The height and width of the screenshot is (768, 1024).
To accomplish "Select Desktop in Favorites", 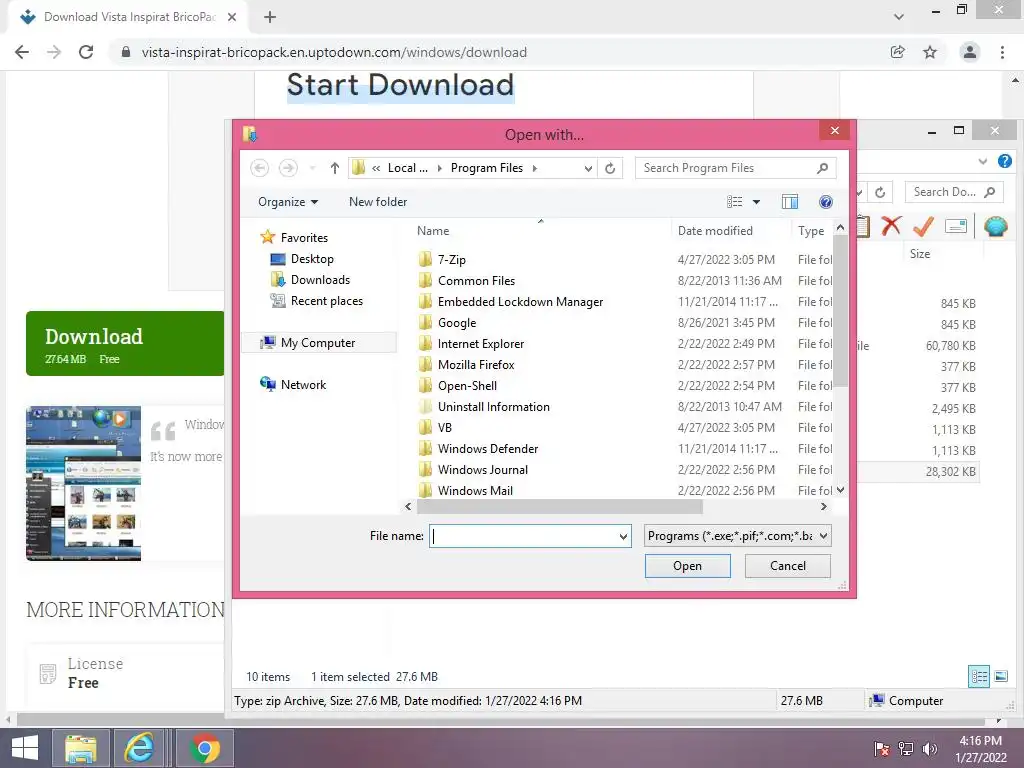I will [312, 259].
